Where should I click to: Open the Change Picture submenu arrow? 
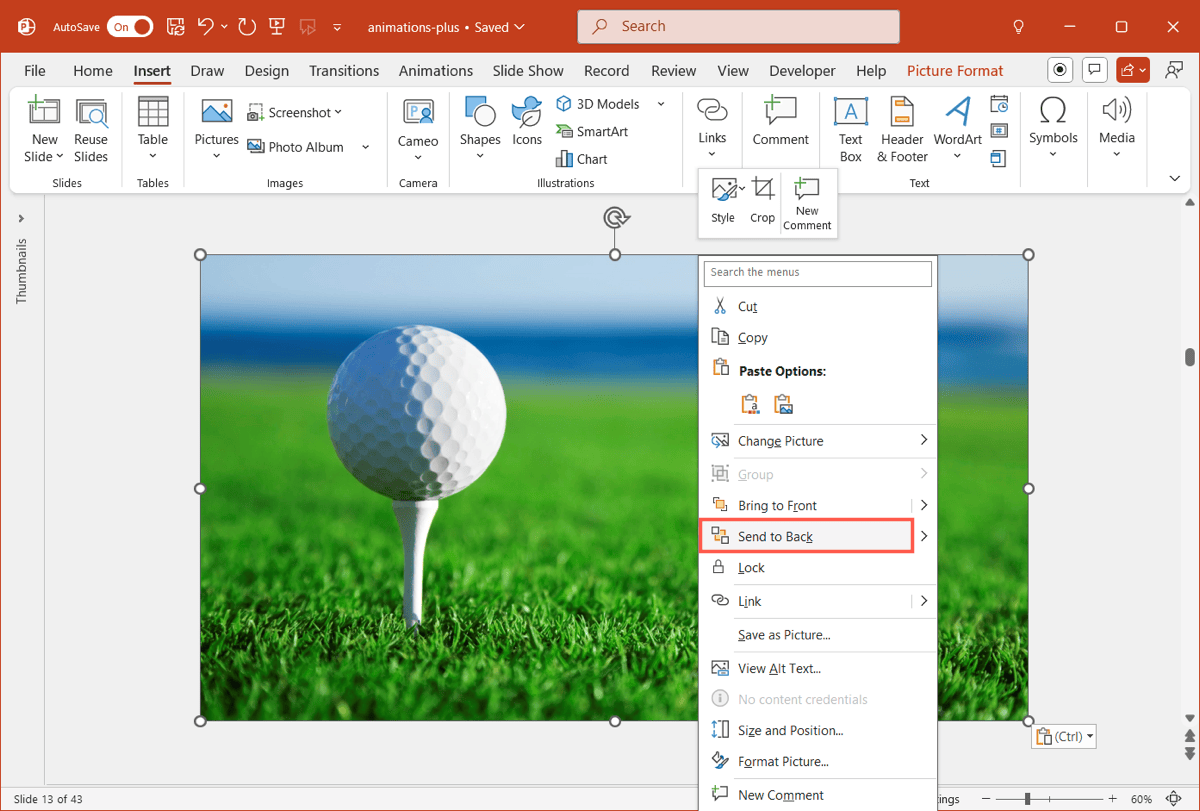(924, 440)
